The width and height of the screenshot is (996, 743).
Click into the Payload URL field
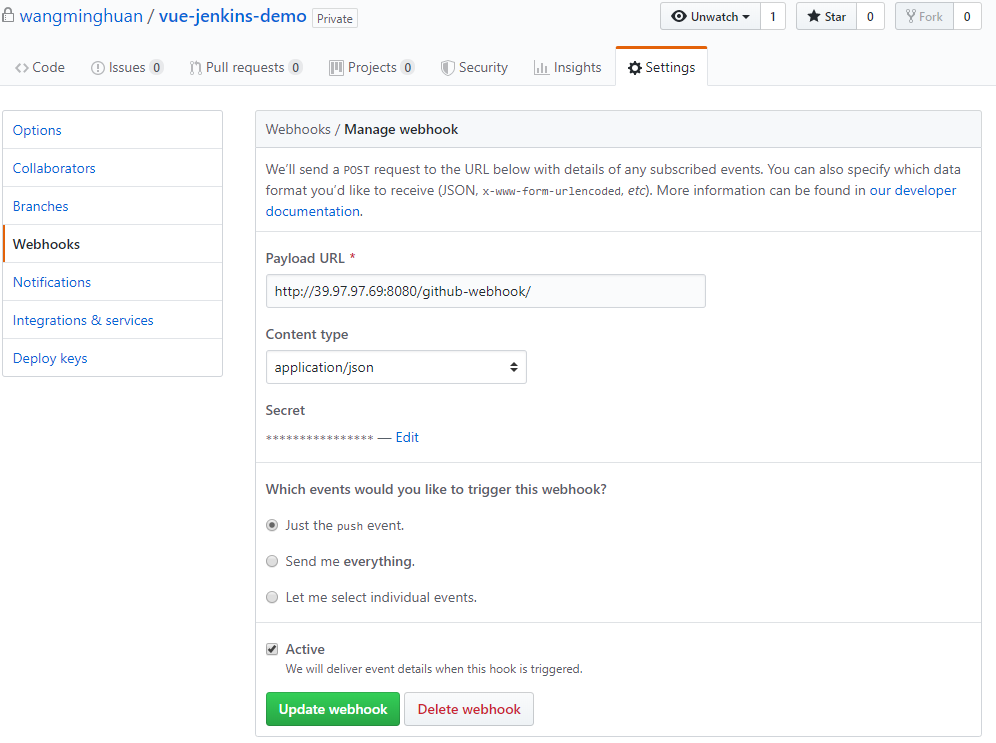coord(485,291)
